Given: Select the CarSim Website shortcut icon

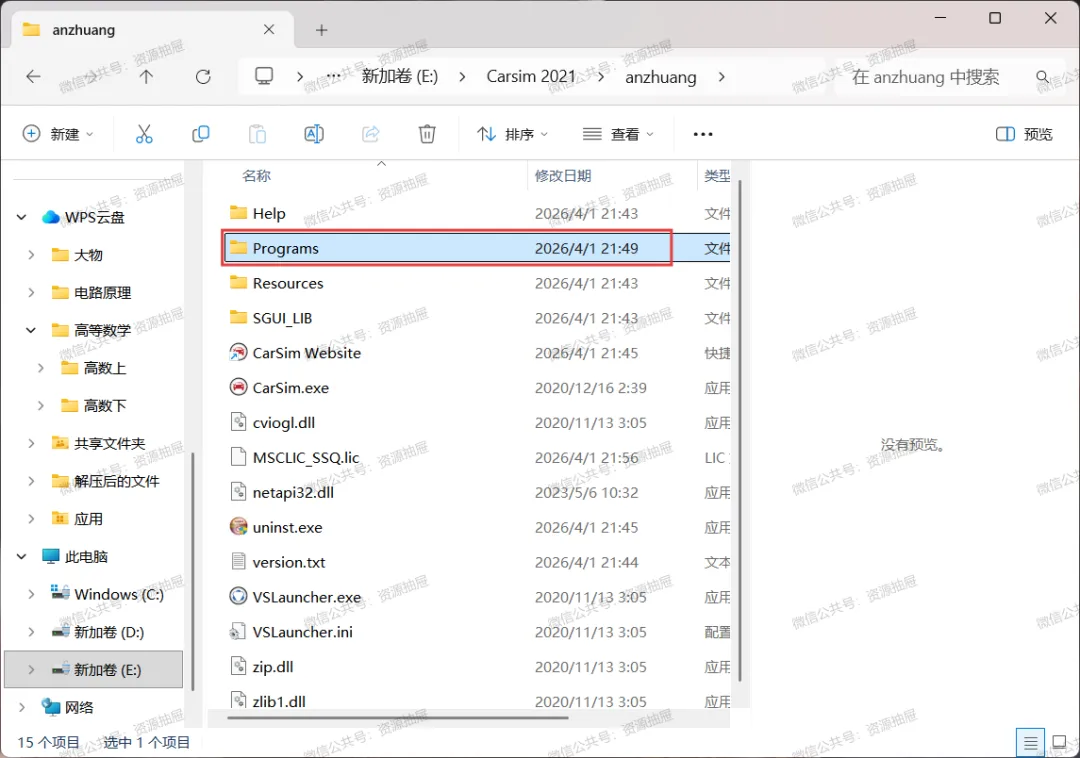Looking at the screenshot, I should point(238,352).
